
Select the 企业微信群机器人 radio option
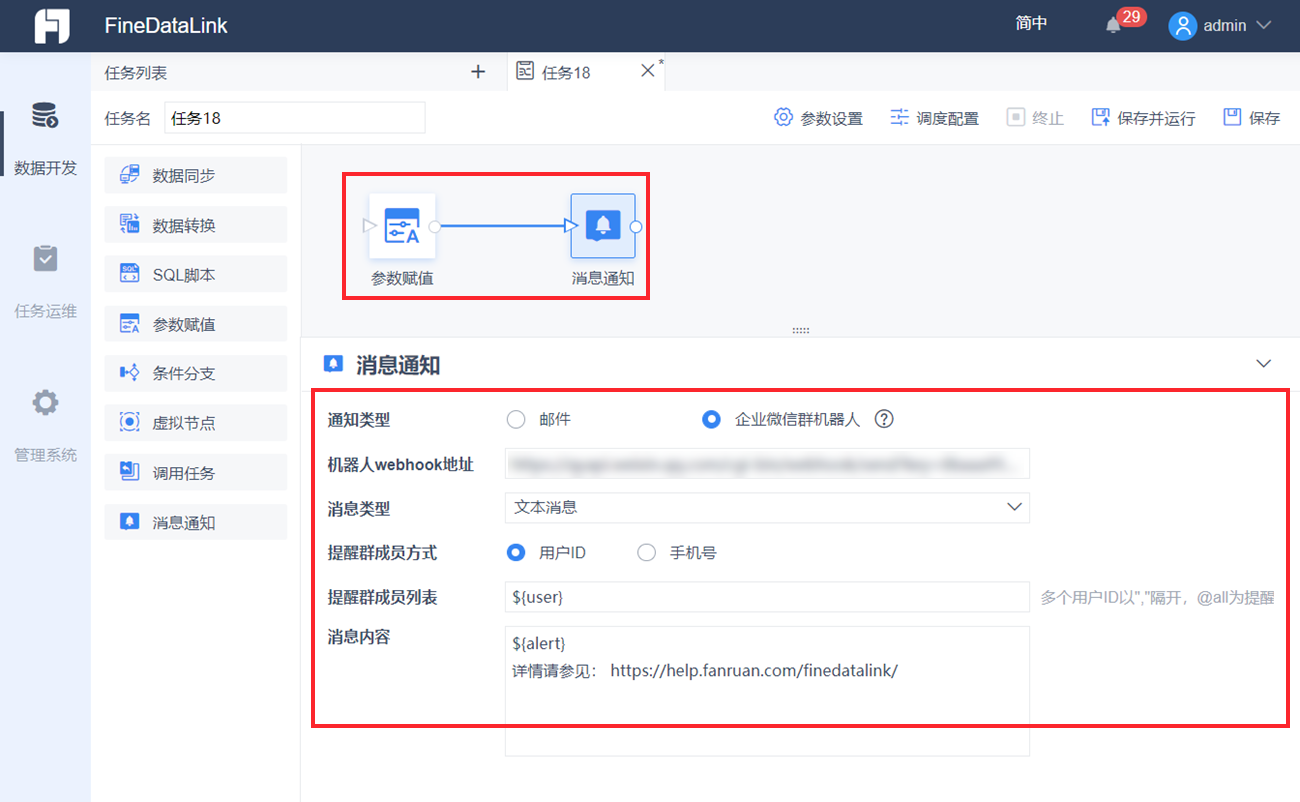pyautogui.click(x=711, y=419)
